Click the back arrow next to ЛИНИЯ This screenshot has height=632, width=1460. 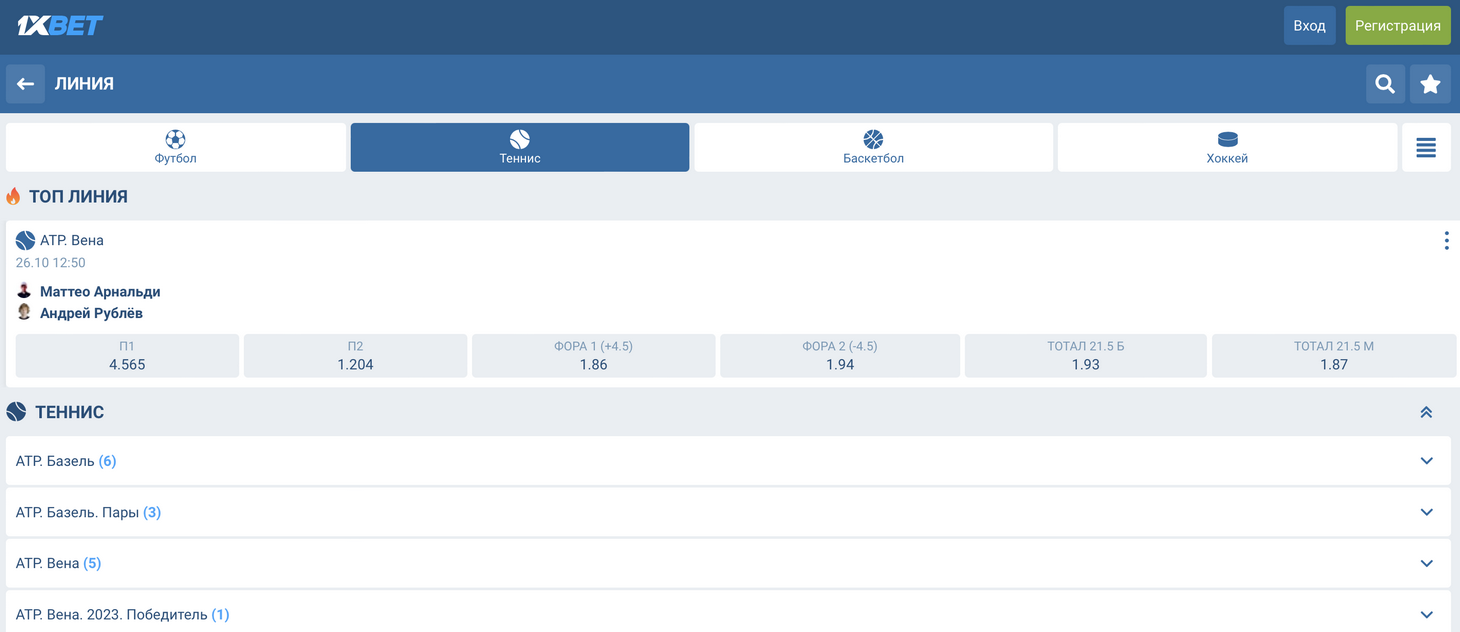25,84
